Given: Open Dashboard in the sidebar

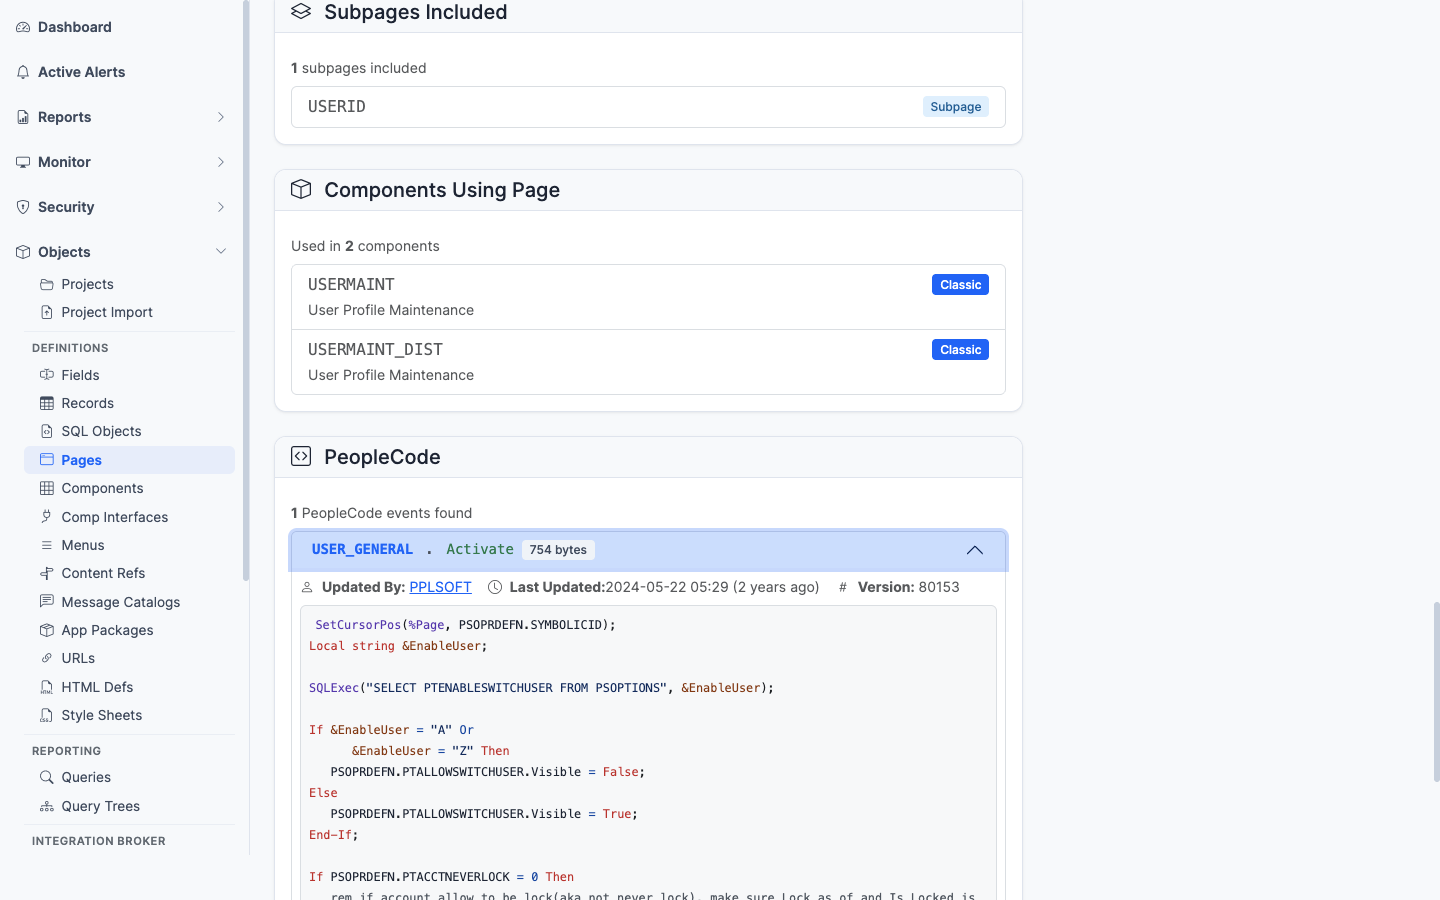Looking at the screenshot, I should [x=75, y=27].
